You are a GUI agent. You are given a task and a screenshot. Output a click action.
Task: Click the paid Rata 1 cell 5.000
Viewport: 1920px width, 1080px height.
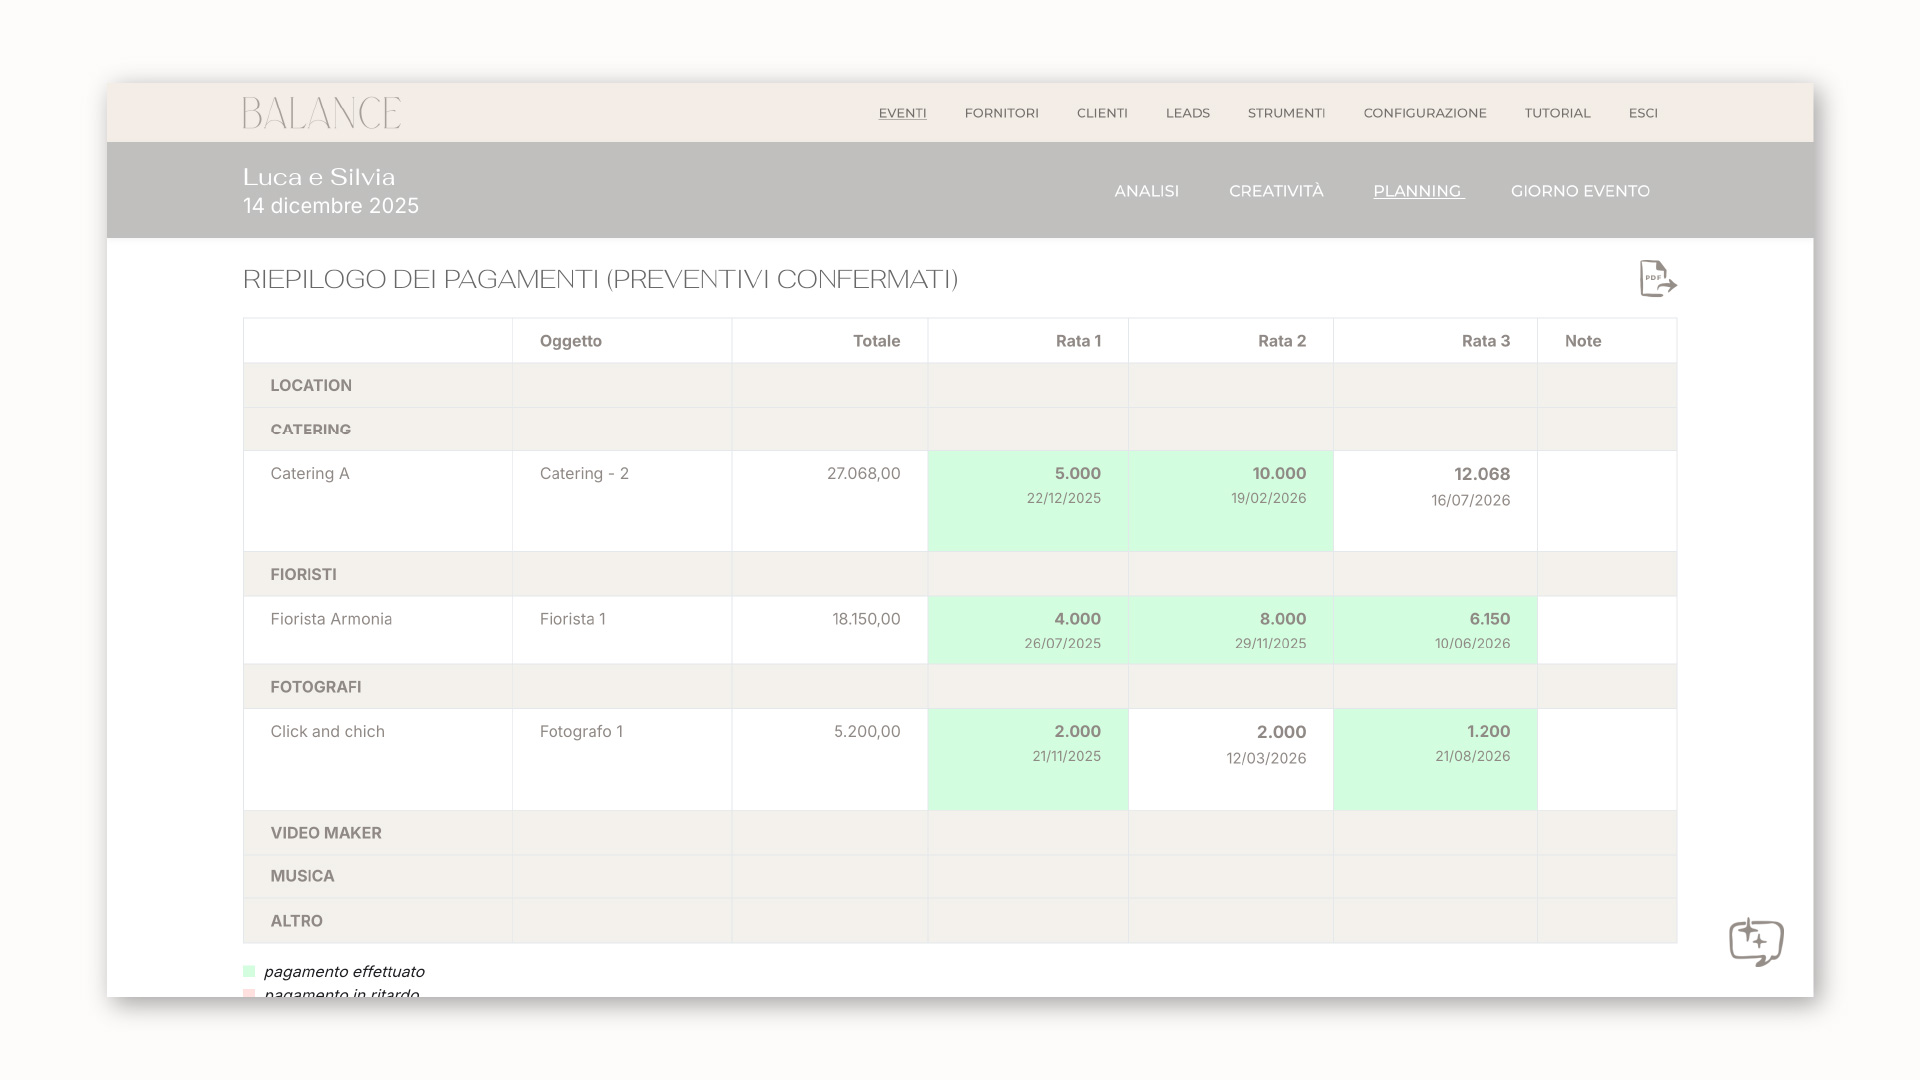tap(1076, 474)
